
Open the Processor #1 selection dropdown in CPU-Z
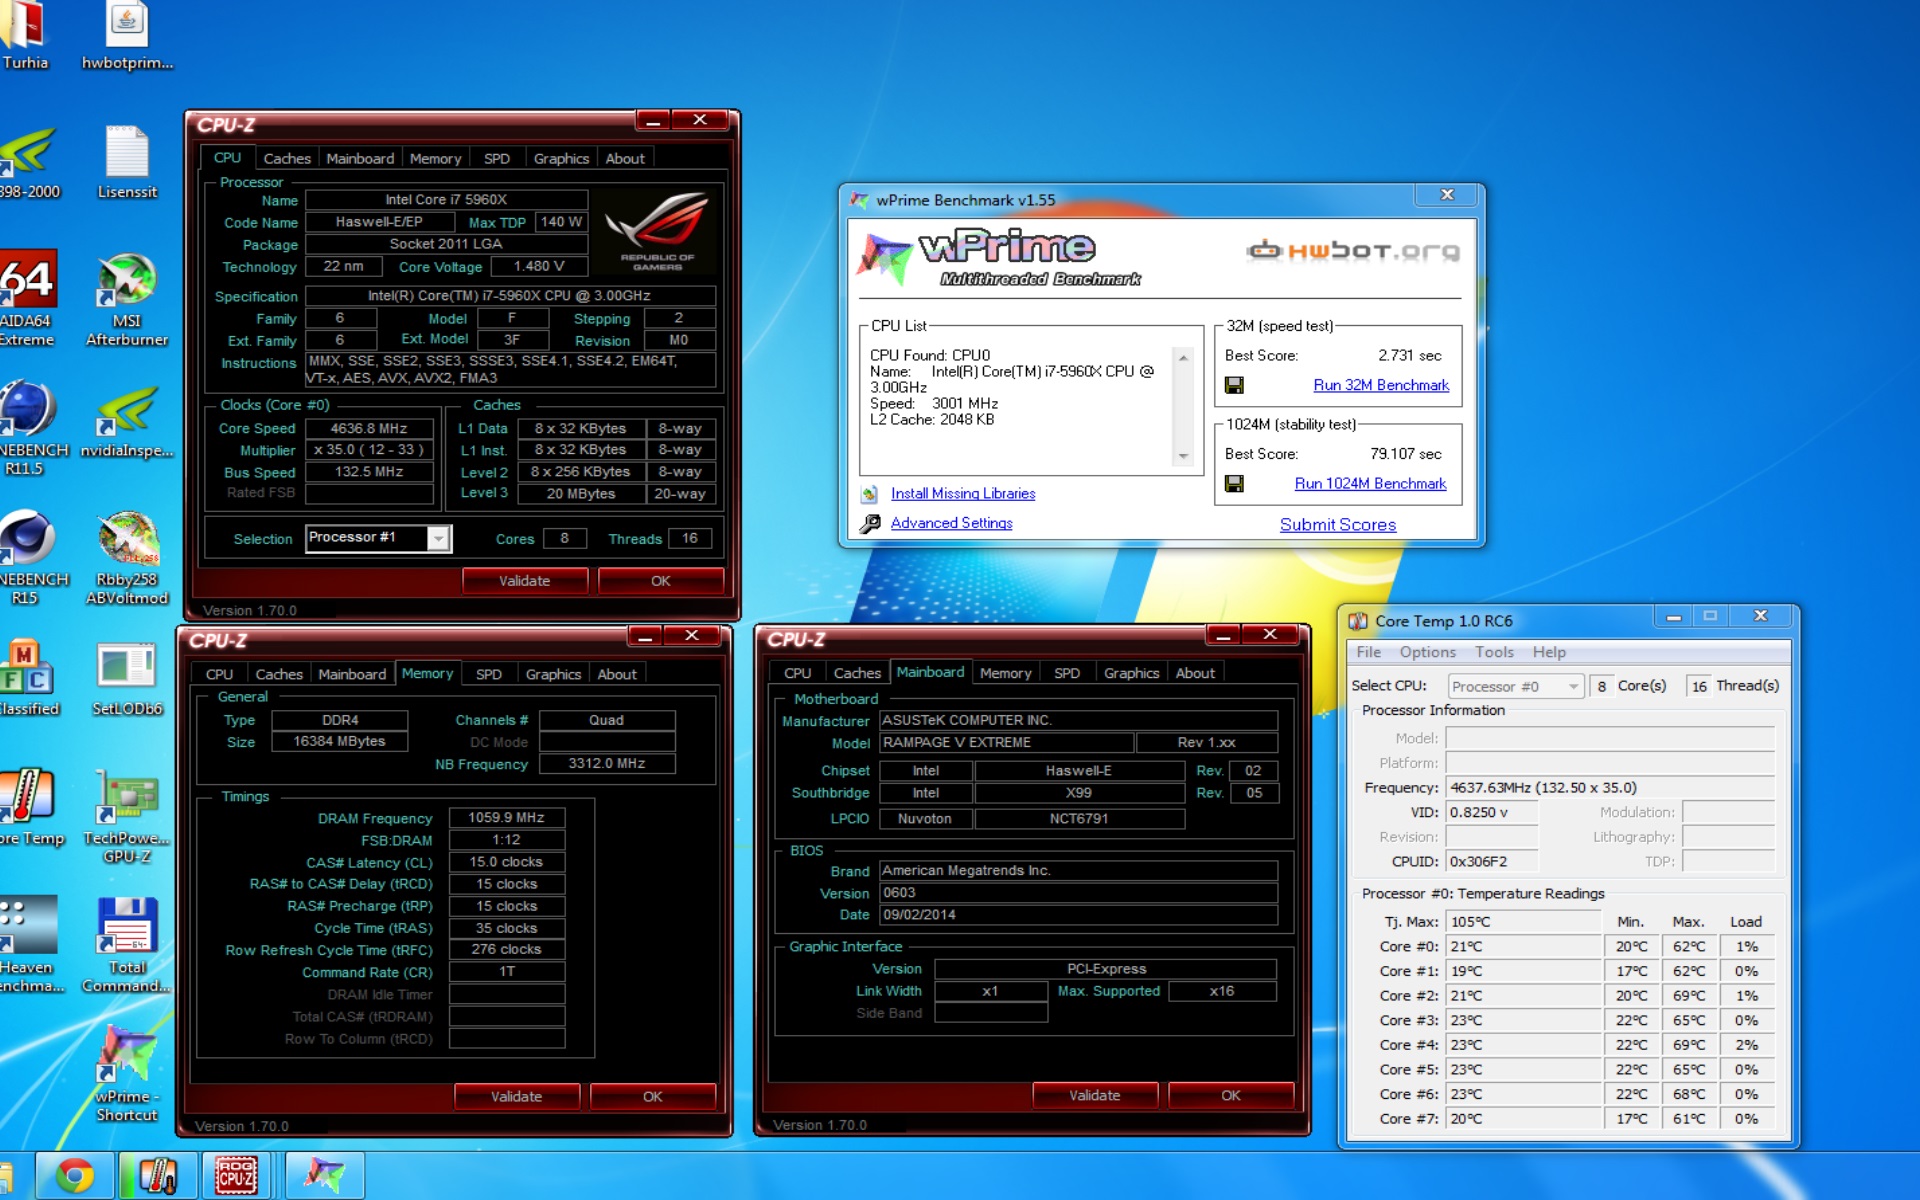[438, 538]
